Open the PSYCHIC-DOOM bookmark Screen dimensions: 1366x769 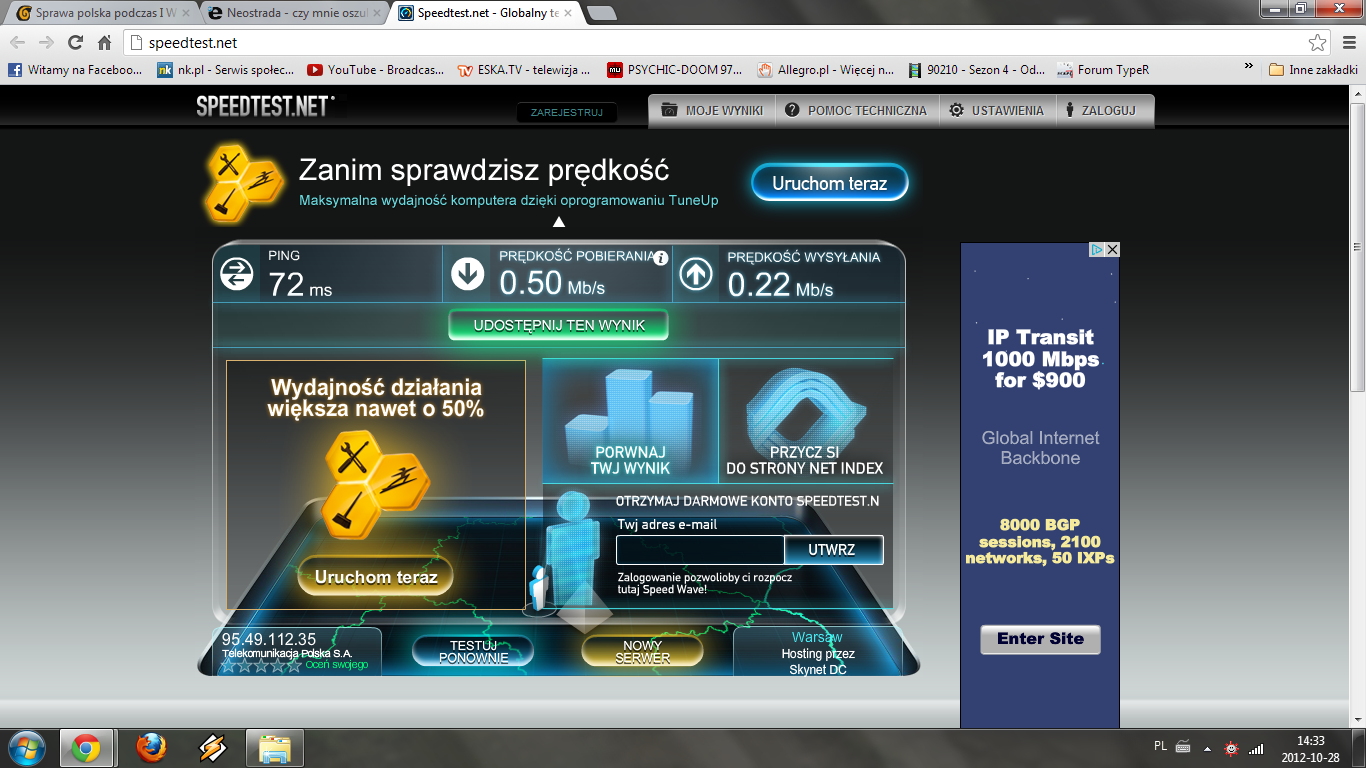point(675,70)
